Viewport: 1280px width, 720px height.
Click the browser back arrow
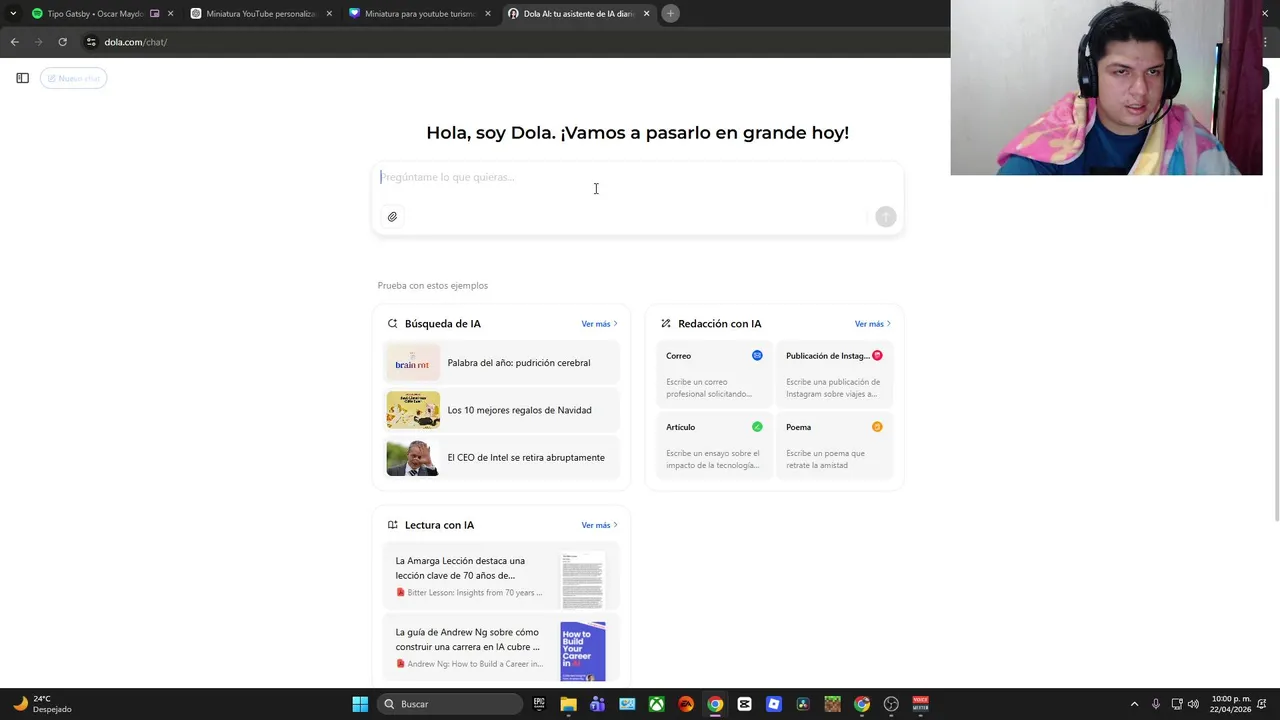(x=14, y=42)
